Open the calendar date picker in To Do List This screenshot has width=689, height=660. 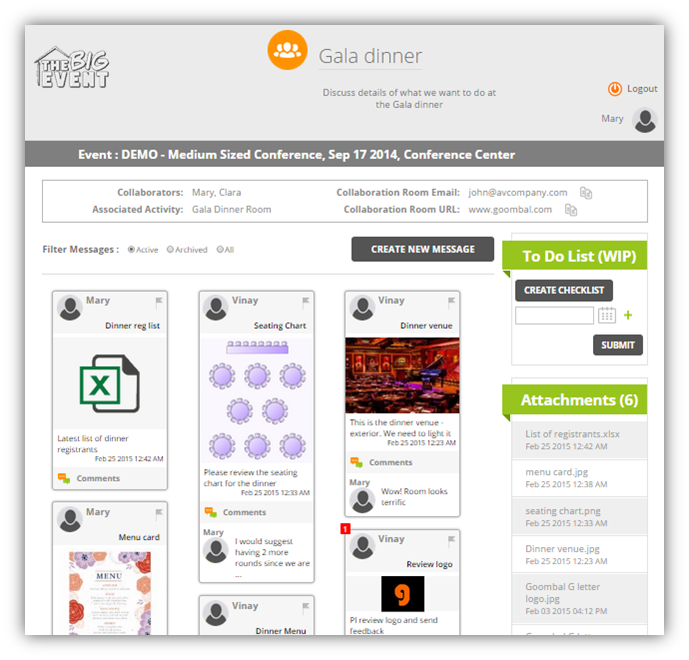[607, 315]
